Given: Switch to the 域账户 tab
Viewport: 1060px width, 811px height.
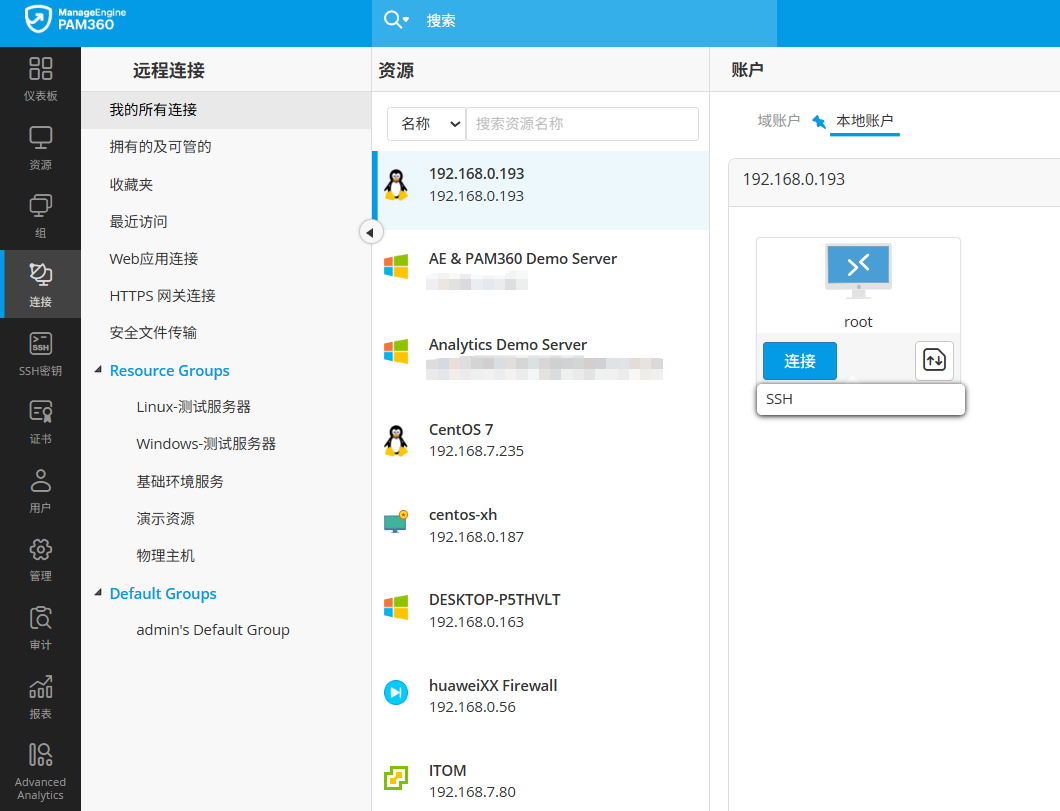Looking at the screenshot, I should click(x=778, y=121).
